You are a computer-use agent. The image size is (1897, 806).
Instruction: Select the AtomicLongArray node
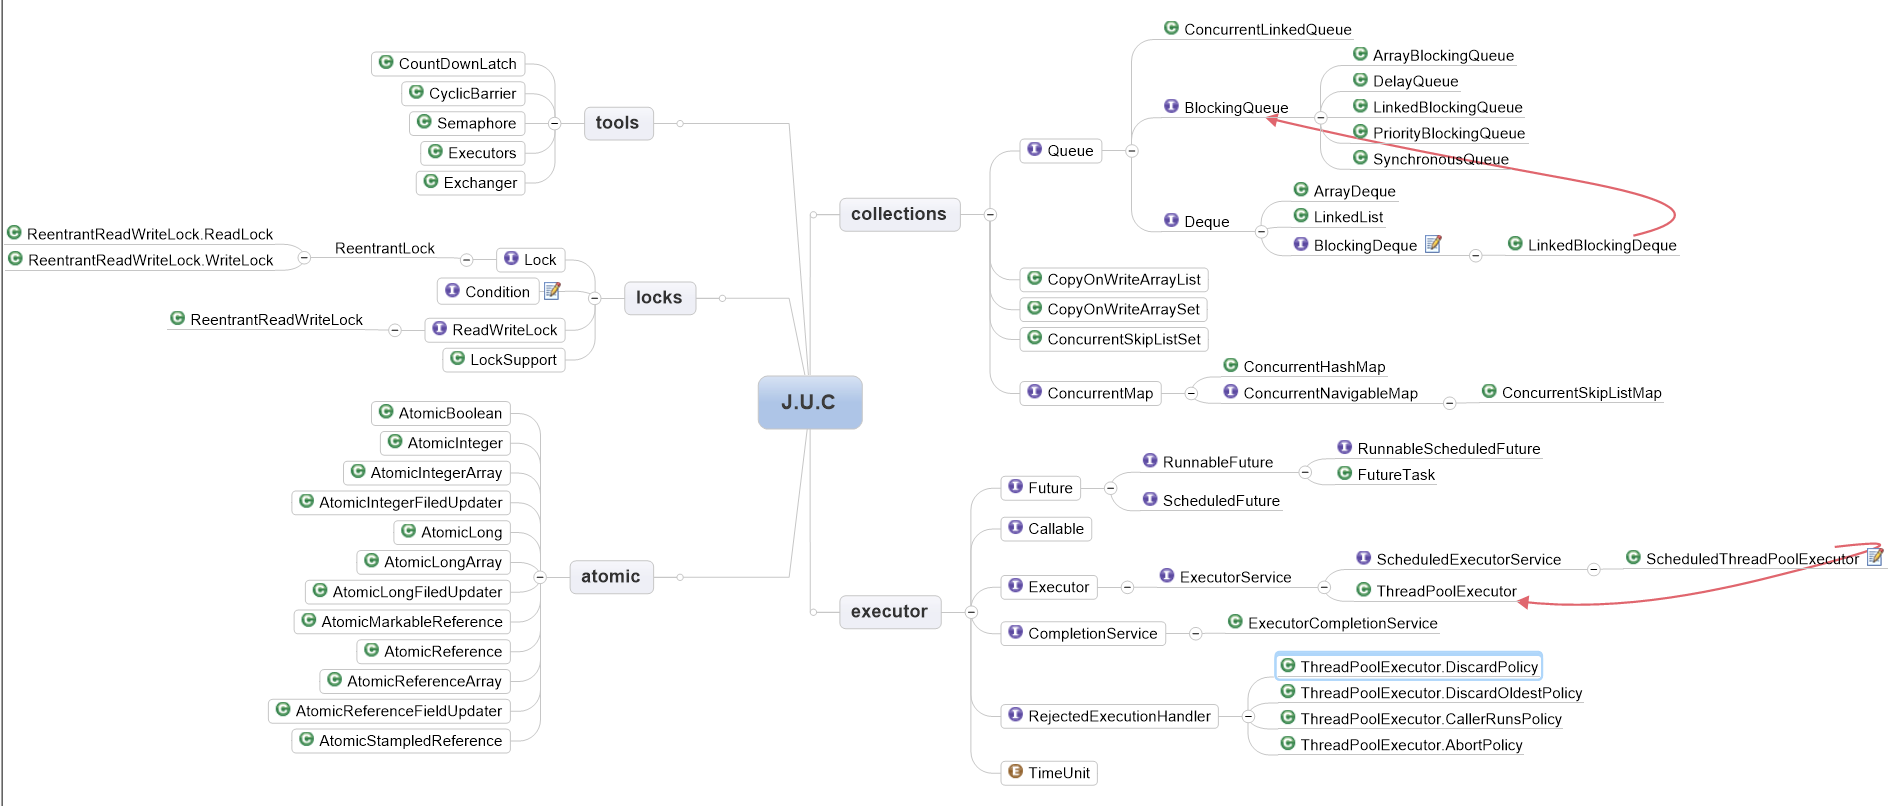click(434, 562)
